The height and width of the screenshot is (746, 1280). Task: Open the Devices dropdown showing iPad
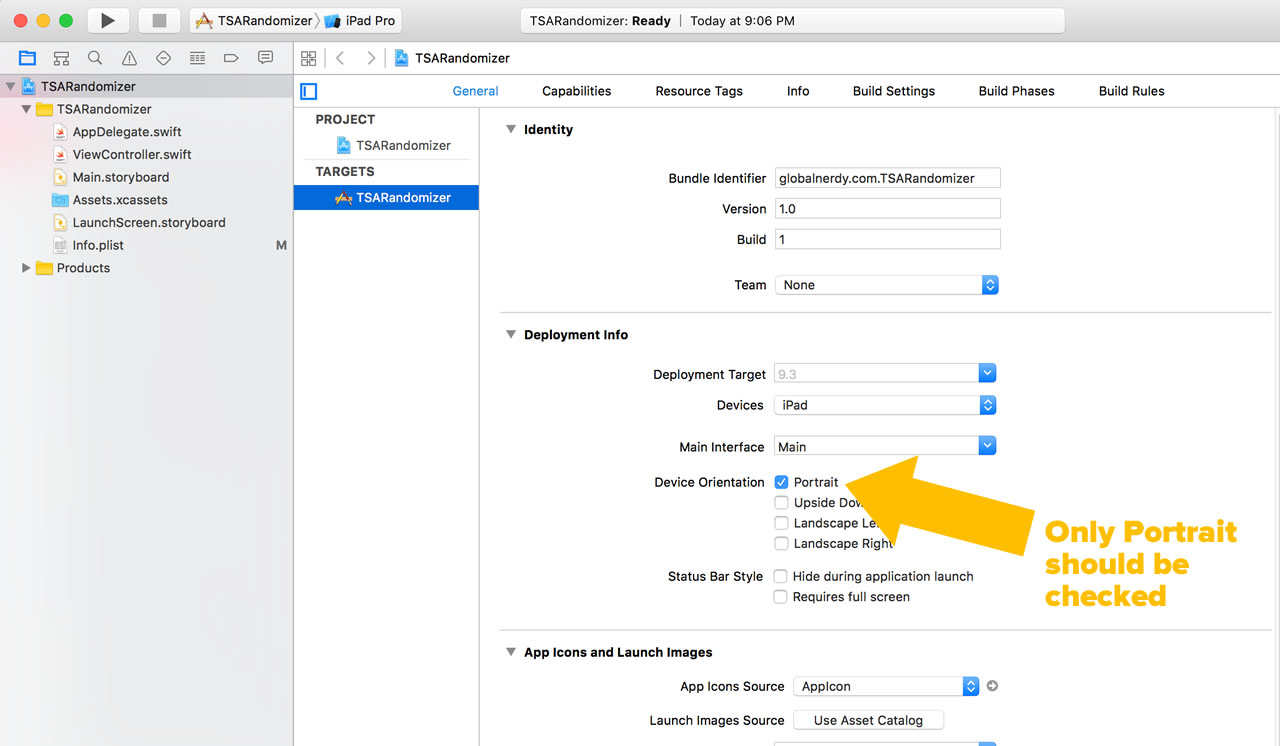886,405
